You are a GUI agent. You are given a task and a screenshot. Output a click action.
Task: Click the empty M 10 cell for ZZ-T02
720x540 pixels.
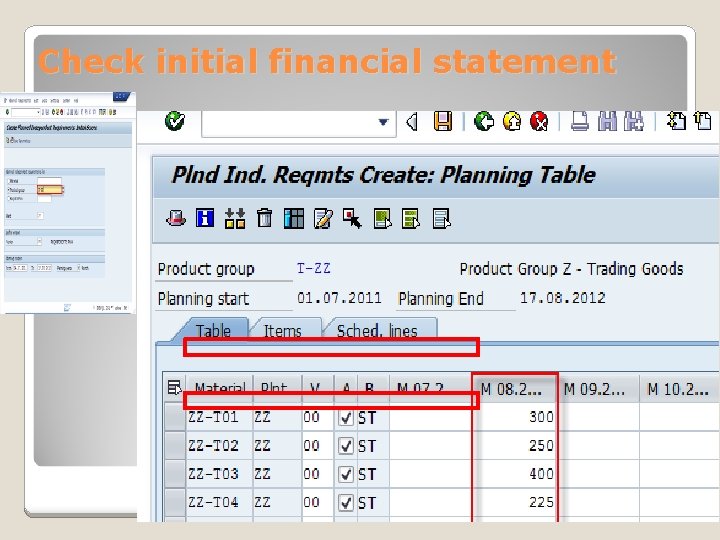point(680,445)
